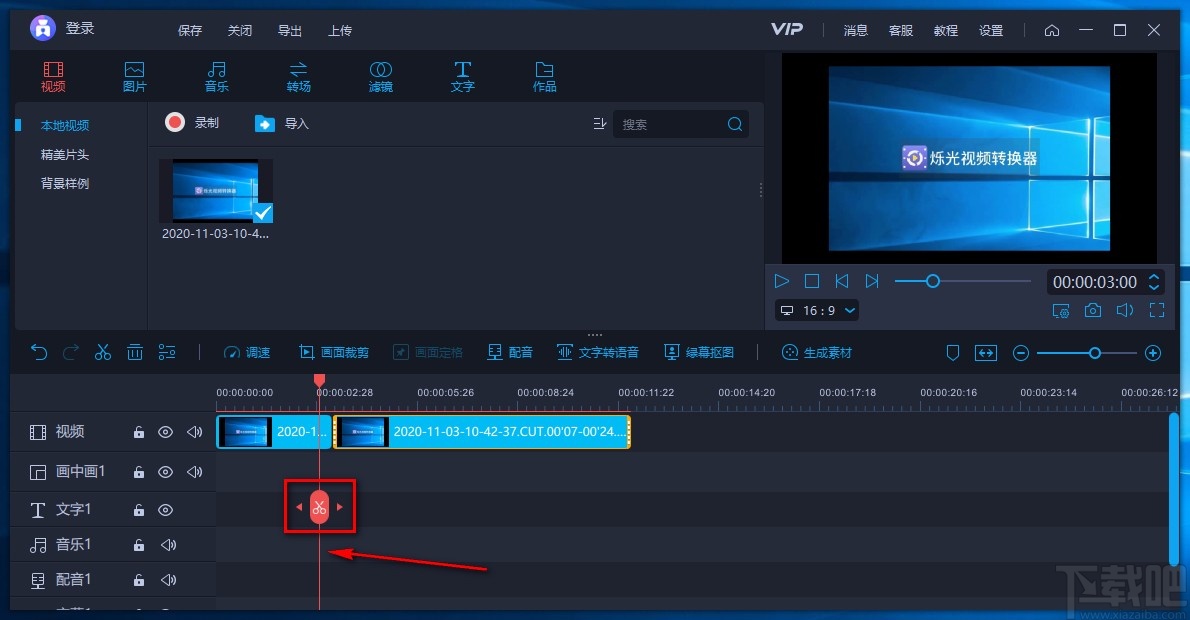Screen dimensions: 1190x620
Task: Click the 录制 record button
Action: [192, 122]
